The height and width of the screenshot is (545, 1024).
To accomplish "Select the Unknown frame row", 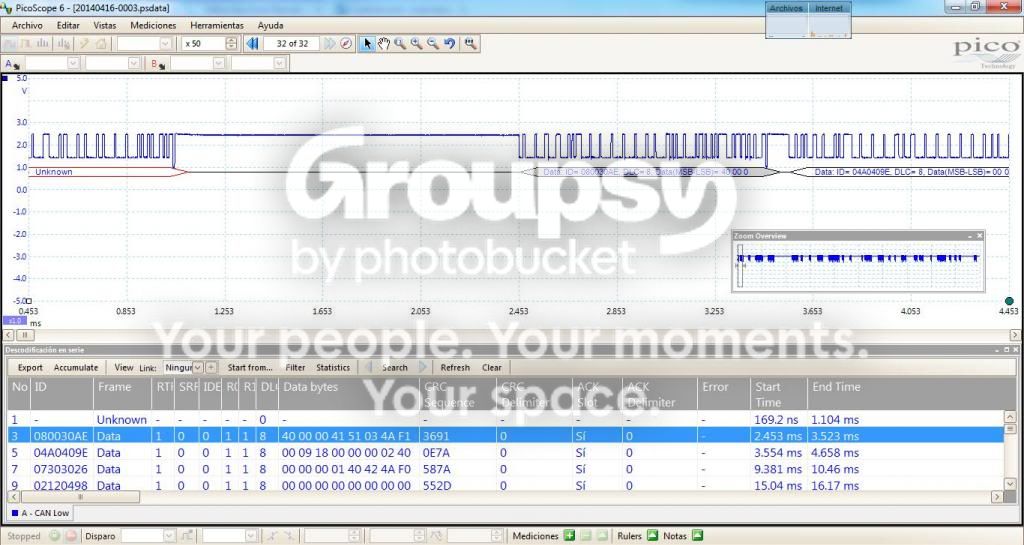I will [x=505, y=420].
